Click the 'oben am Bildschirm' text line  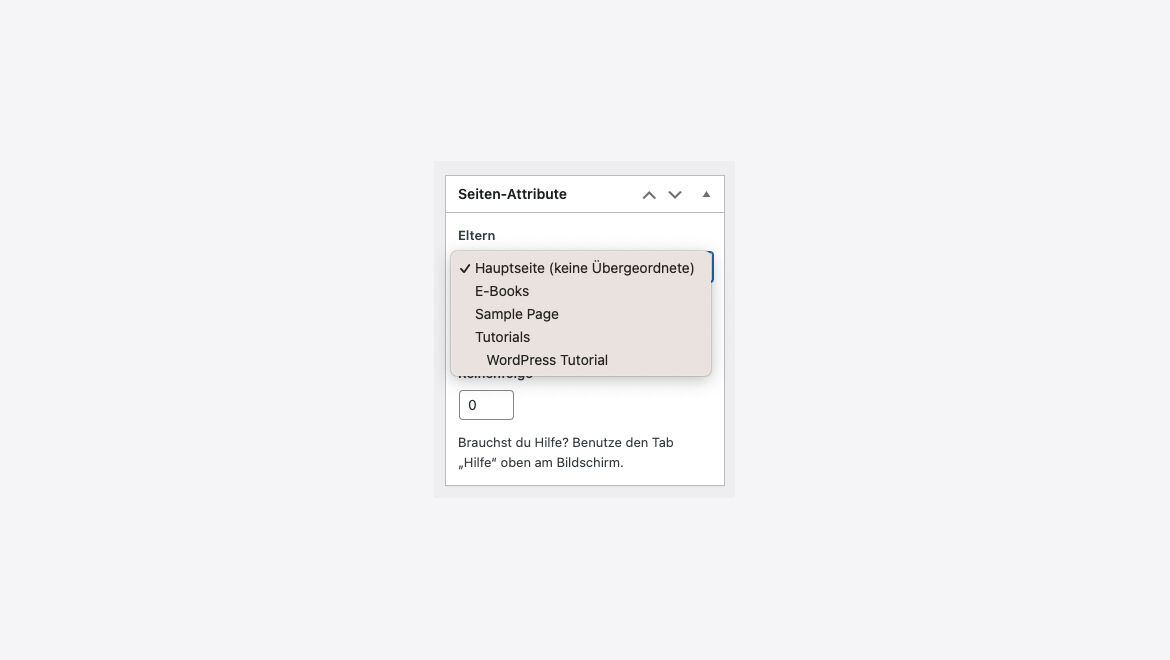click(561, 462)
